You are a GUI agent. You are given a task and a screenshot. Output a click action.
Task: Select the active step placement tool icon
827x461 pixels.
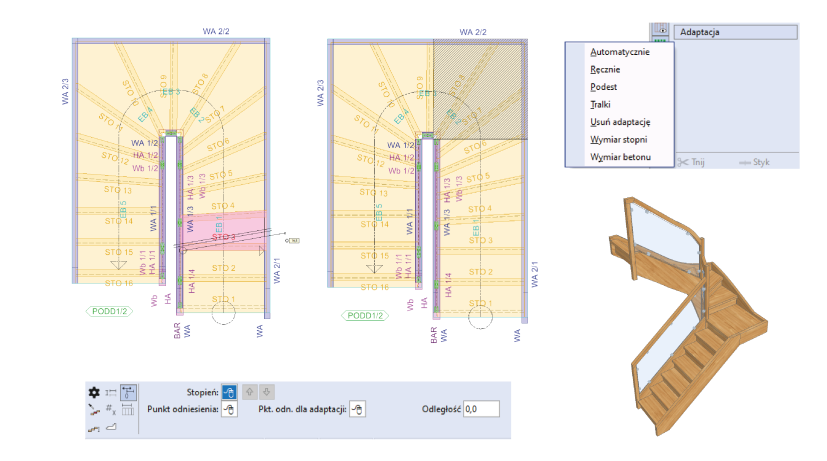pyautogui.click(x=128, y=392)
